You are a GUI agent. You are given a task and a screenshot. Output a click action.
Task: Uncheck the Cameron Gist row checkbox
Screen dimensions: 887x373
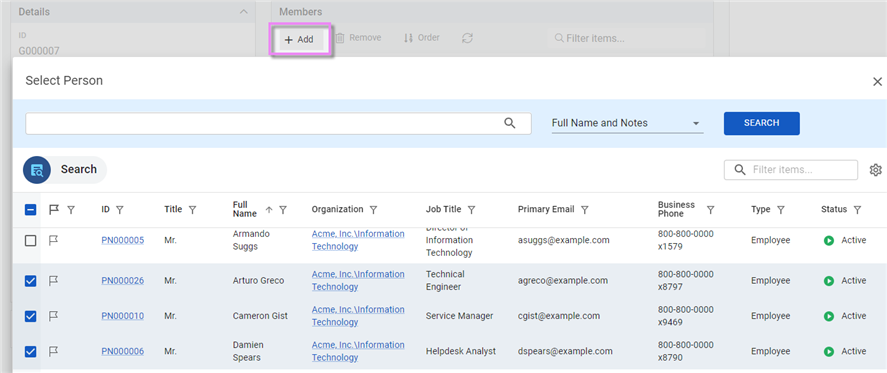click(31, 316)
